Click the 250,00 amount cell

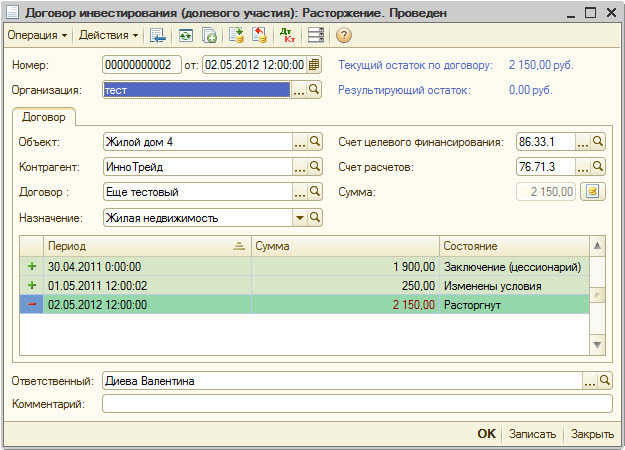[x=345, y=286]
